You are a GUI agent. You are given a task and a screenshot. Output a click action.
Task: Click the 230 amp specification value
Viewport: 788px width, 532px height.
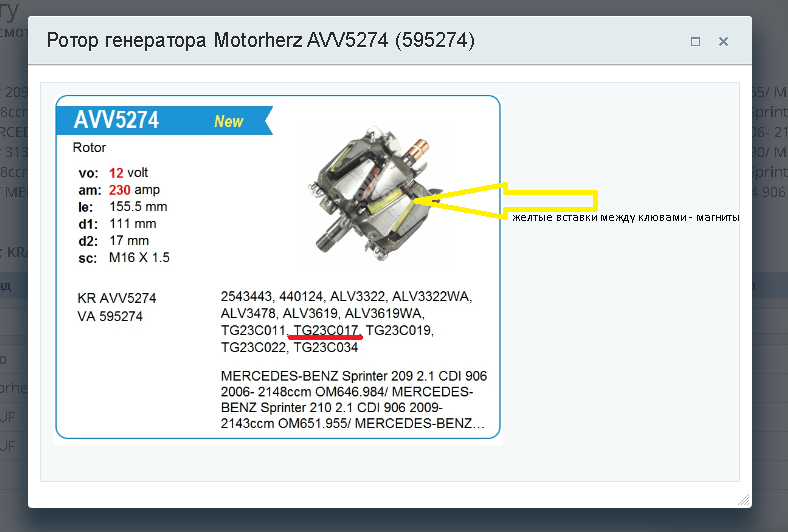click(134, 190)
